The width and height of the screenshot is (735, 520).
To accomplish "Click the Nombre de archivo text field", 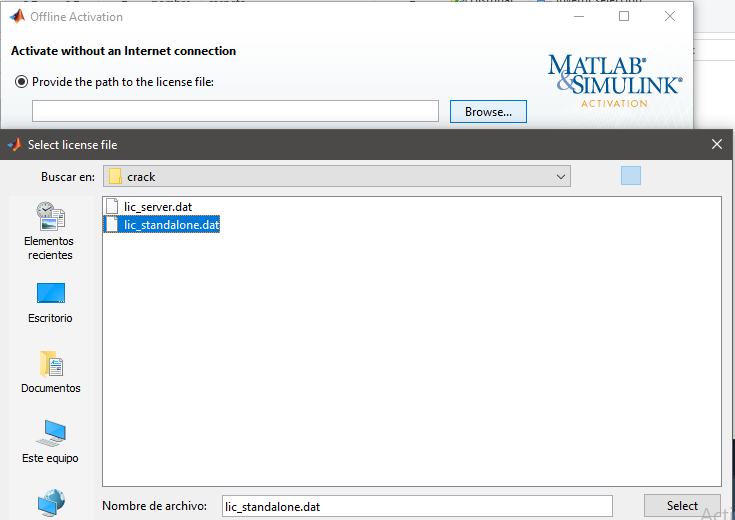I will (417, 506).
